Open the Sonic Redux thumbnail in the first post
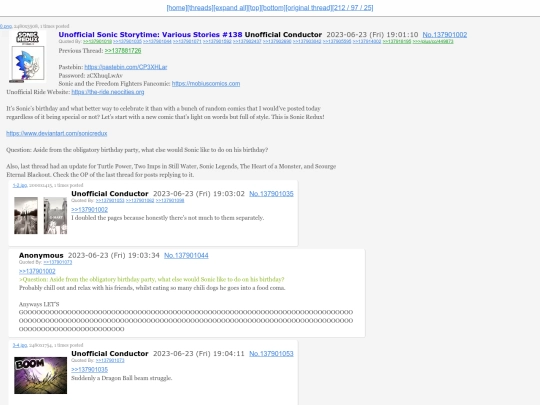This screenshot has width=540, height=405. click(x=28, y=57)
